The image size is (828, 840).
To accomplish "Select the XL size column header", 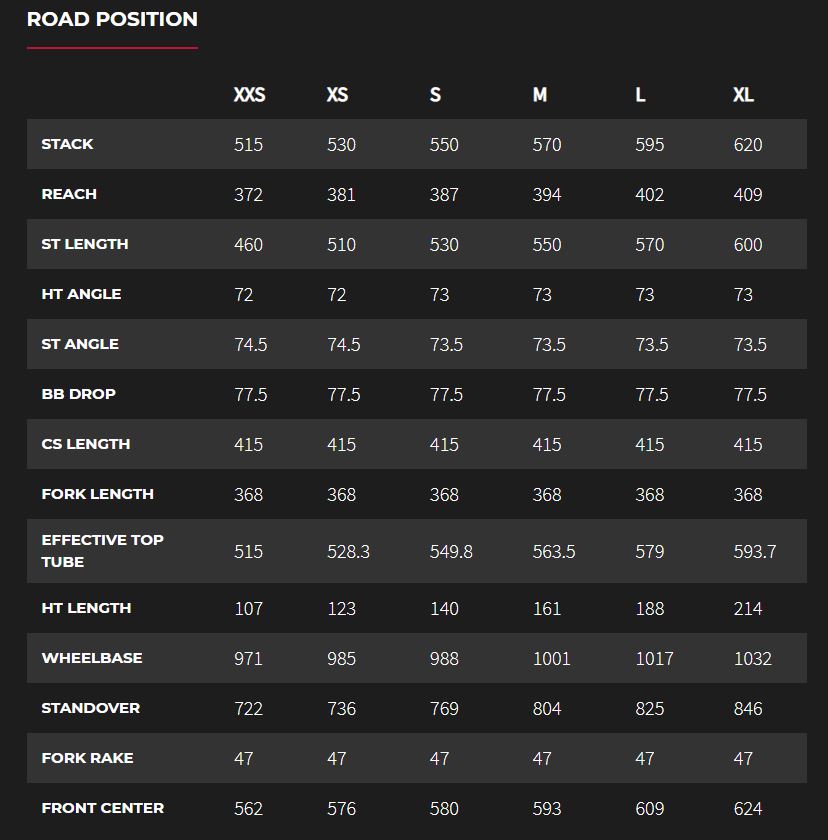I will click(743, 95).
